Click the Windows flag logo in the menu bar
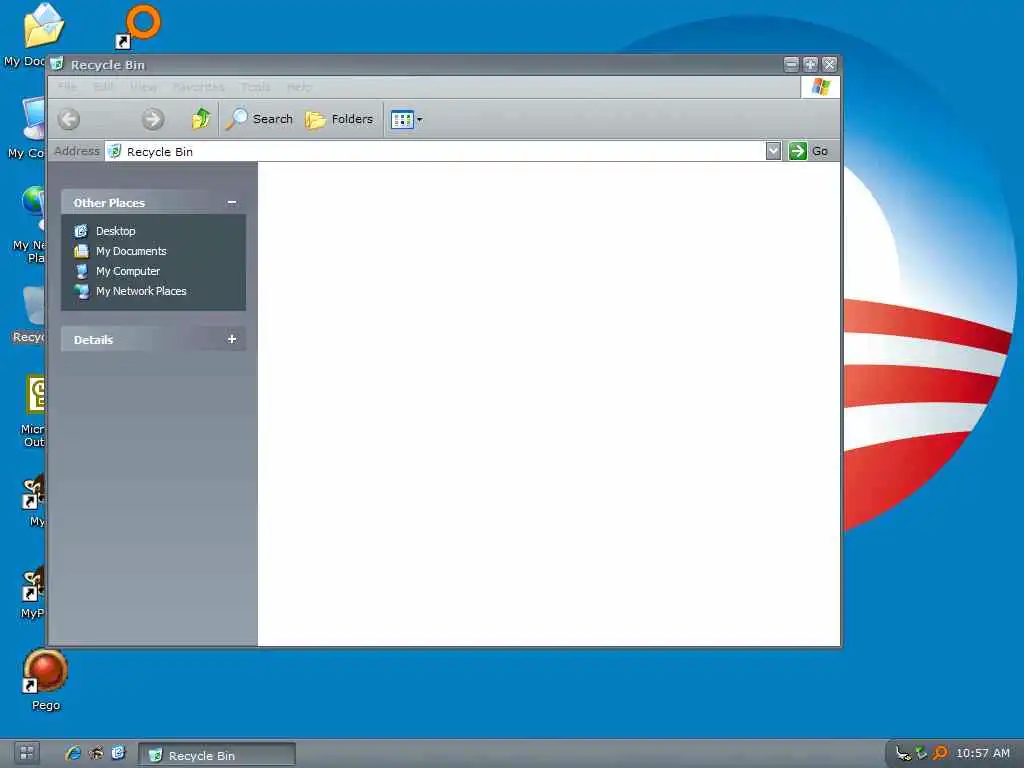Viewport: 1024px width, 768px height. (x=821, y=87)
